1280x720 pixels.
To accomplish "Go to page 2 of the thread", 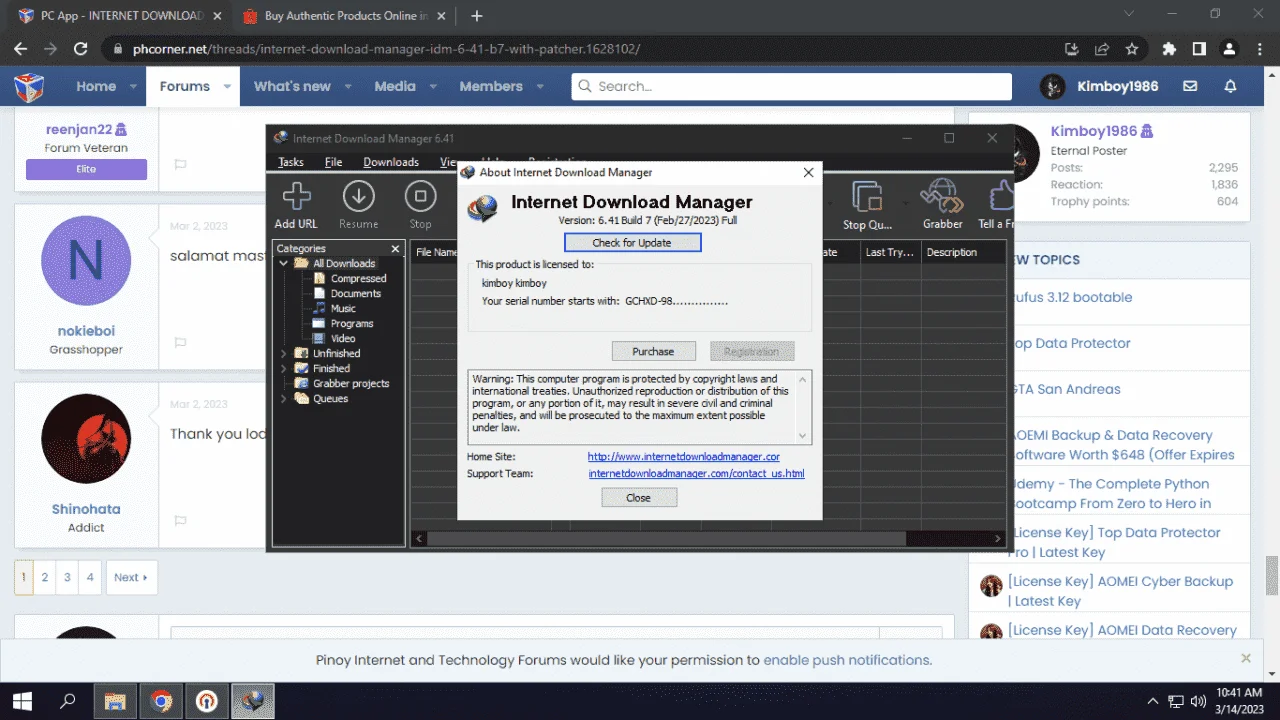I will pos(44,577).
